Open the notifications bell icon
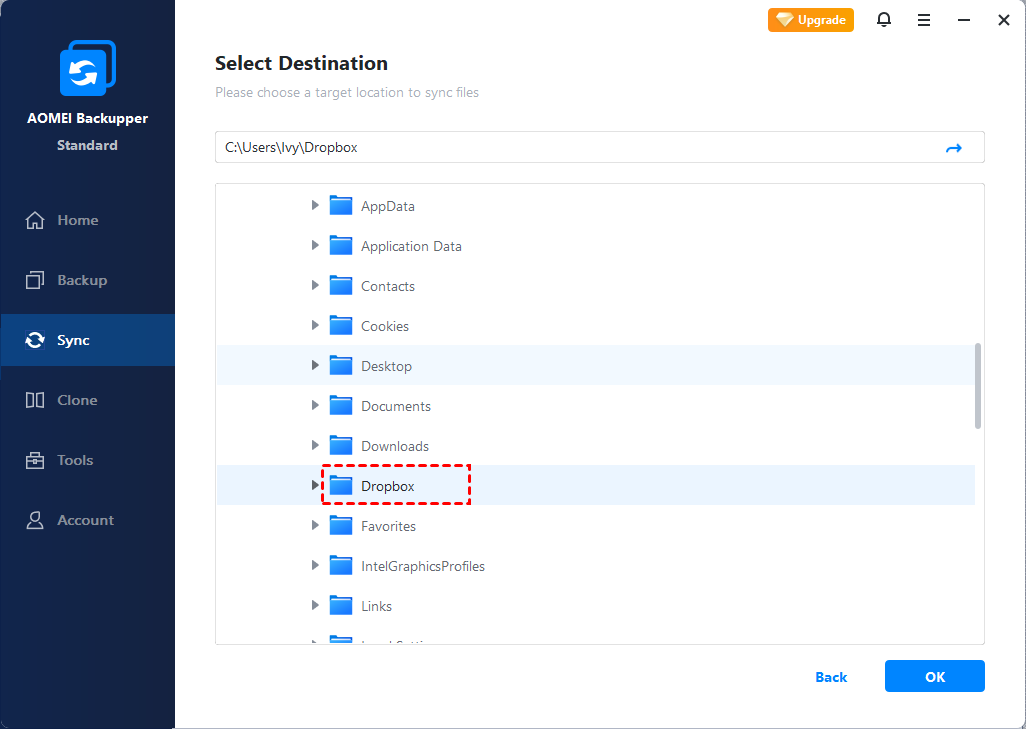Viewport: 1026px width, 729px height. [x=884, y=20]
